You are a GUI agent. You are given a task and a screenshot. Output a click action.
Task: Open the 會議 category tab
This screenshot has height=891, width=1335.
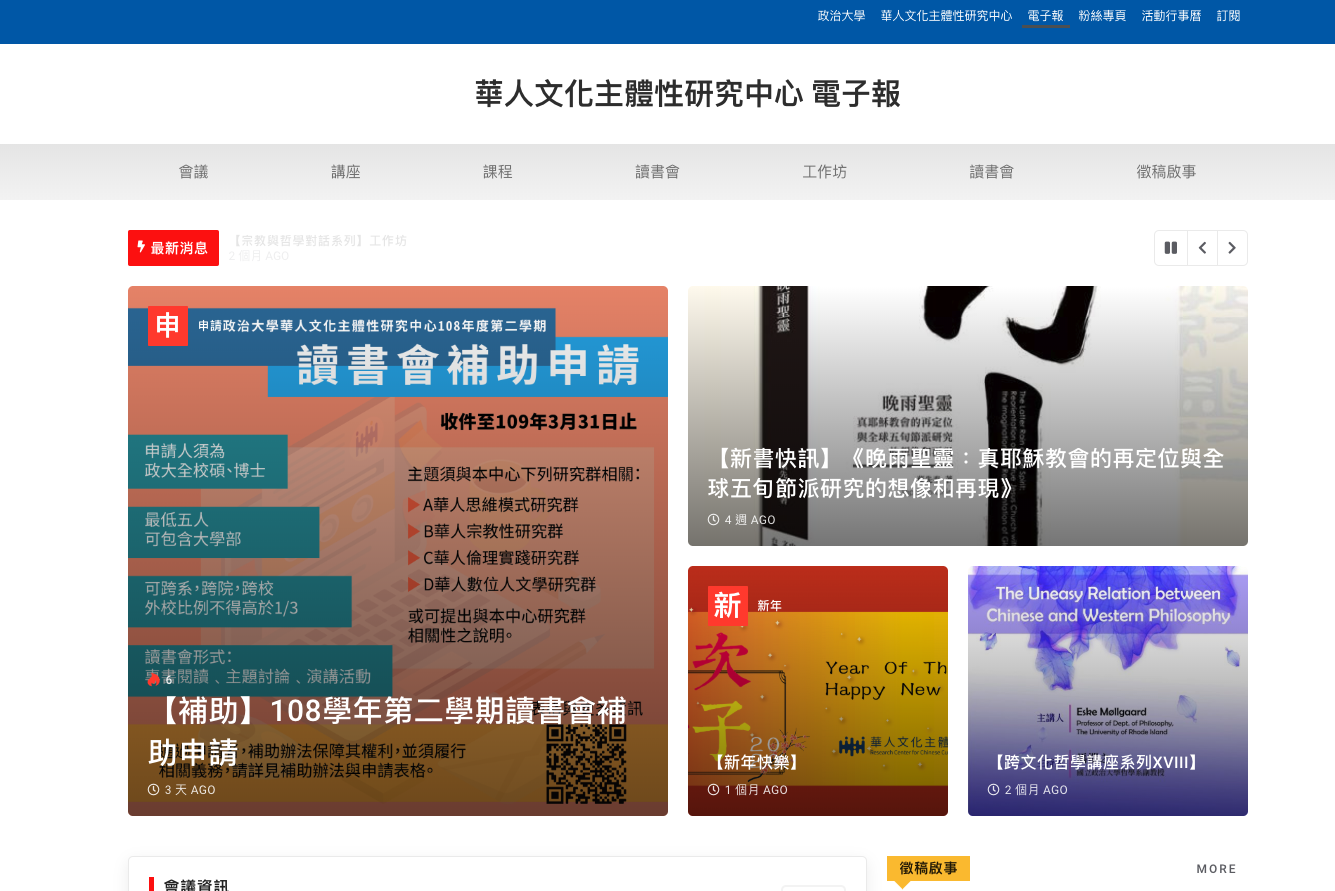coord(193,172)
